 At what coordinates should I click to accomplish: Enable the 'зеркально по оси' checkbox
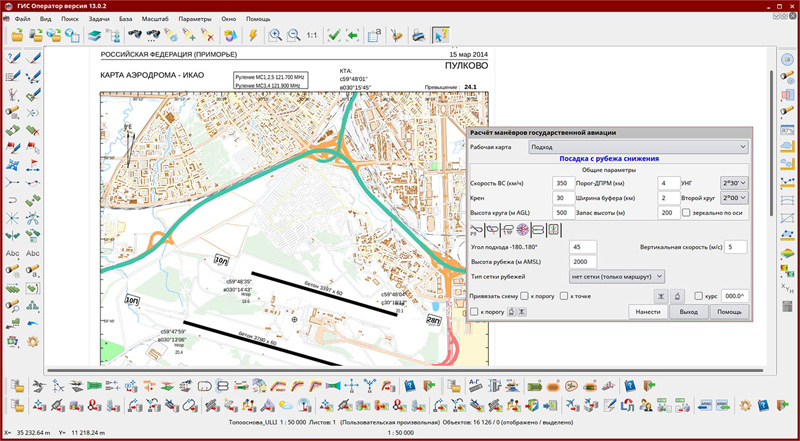coord(686,212)
